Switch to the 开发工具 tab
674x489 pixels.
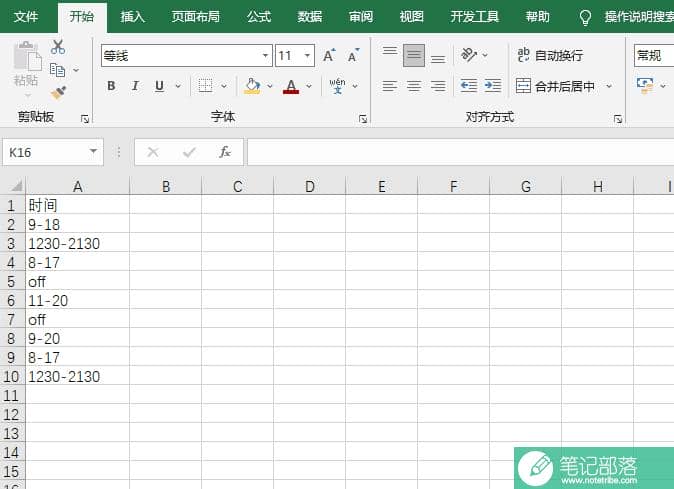tap(475, 17)
